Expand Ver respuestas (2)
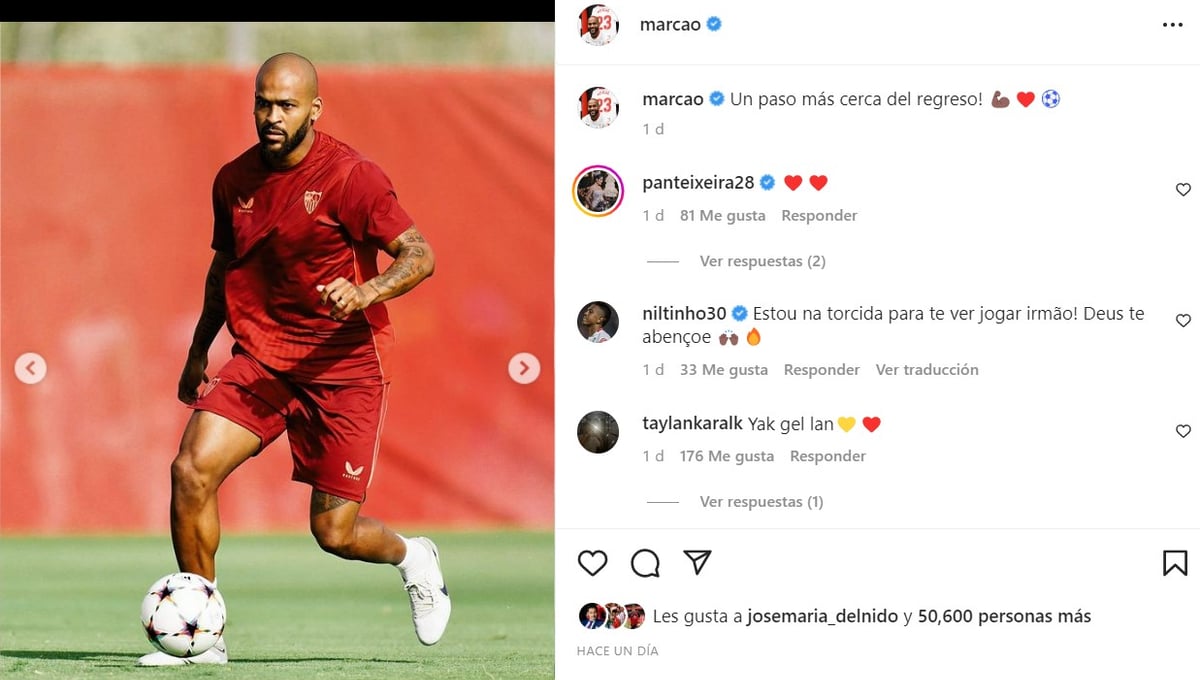Image resolution: width=1200 pixels, height=680 pixels. [x=762, y=261]
